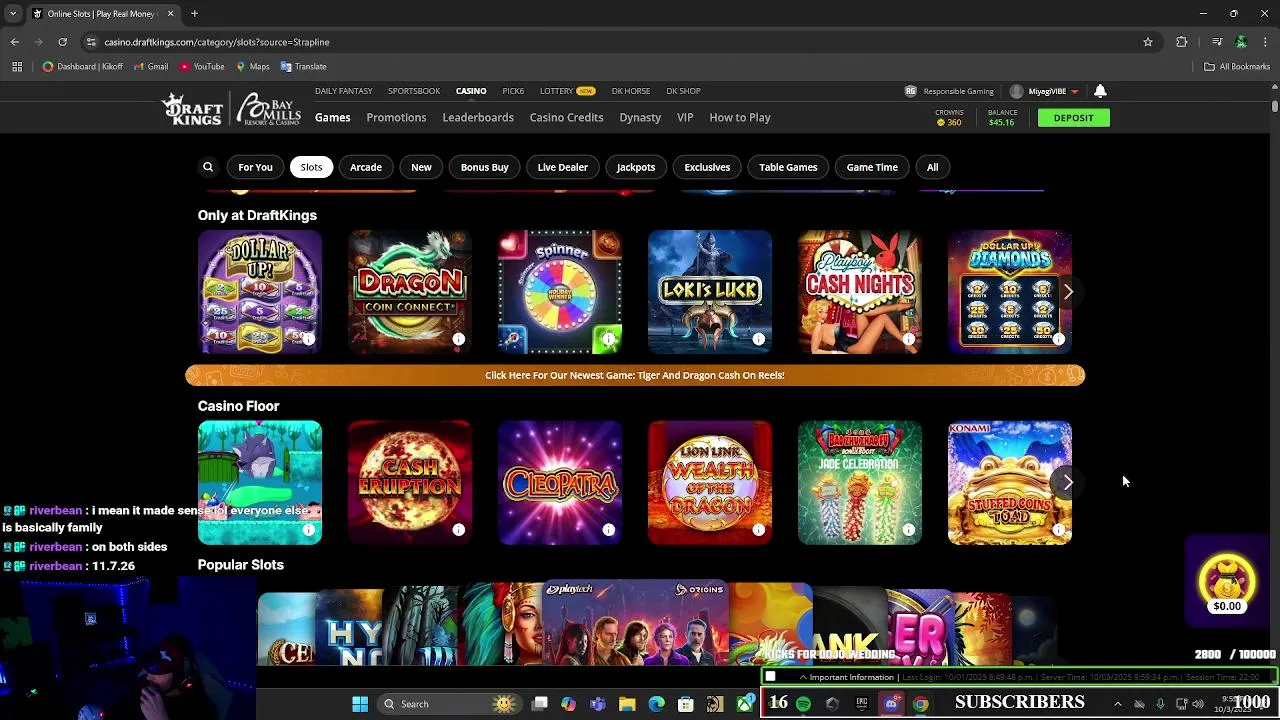Open YouTube bookmark

[202, 67]
